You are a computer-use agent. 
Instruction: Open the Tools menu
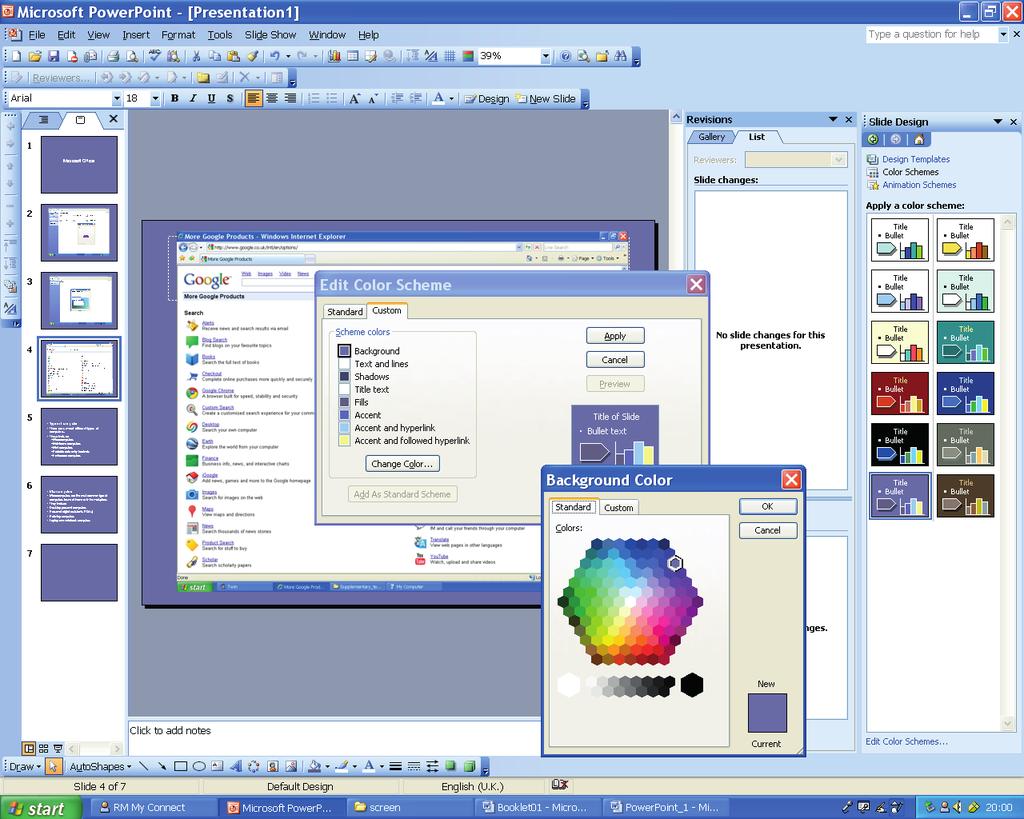pos(220,35)
